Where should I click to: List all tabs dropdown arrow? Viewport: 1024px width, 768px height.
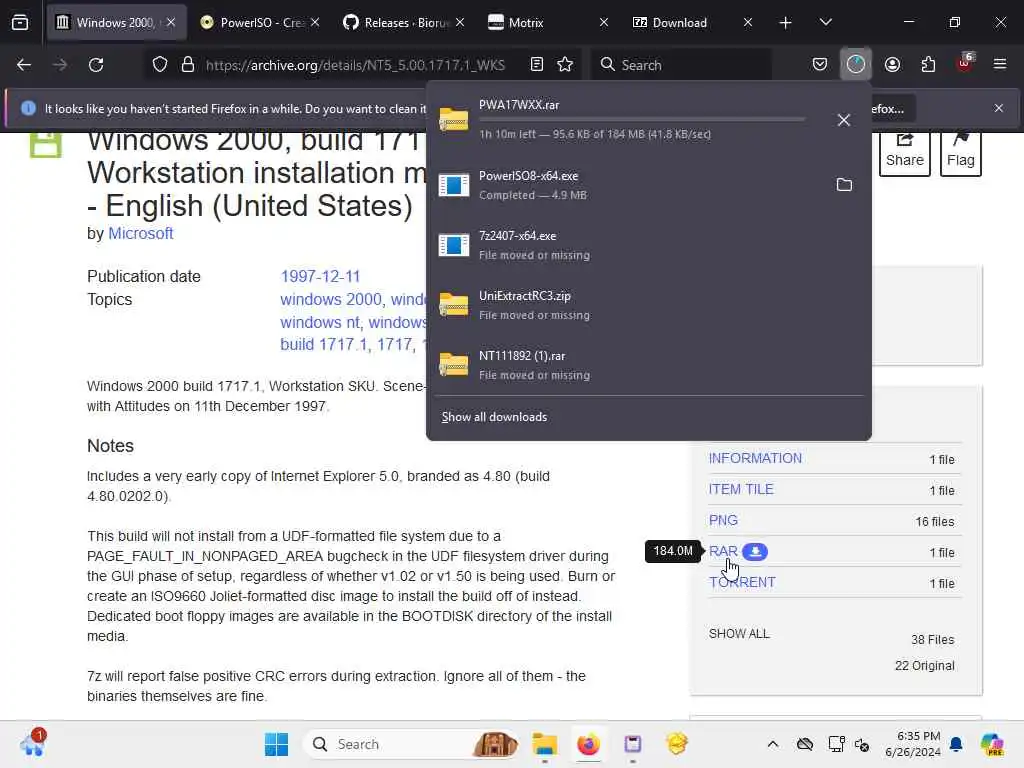(826, 23)
